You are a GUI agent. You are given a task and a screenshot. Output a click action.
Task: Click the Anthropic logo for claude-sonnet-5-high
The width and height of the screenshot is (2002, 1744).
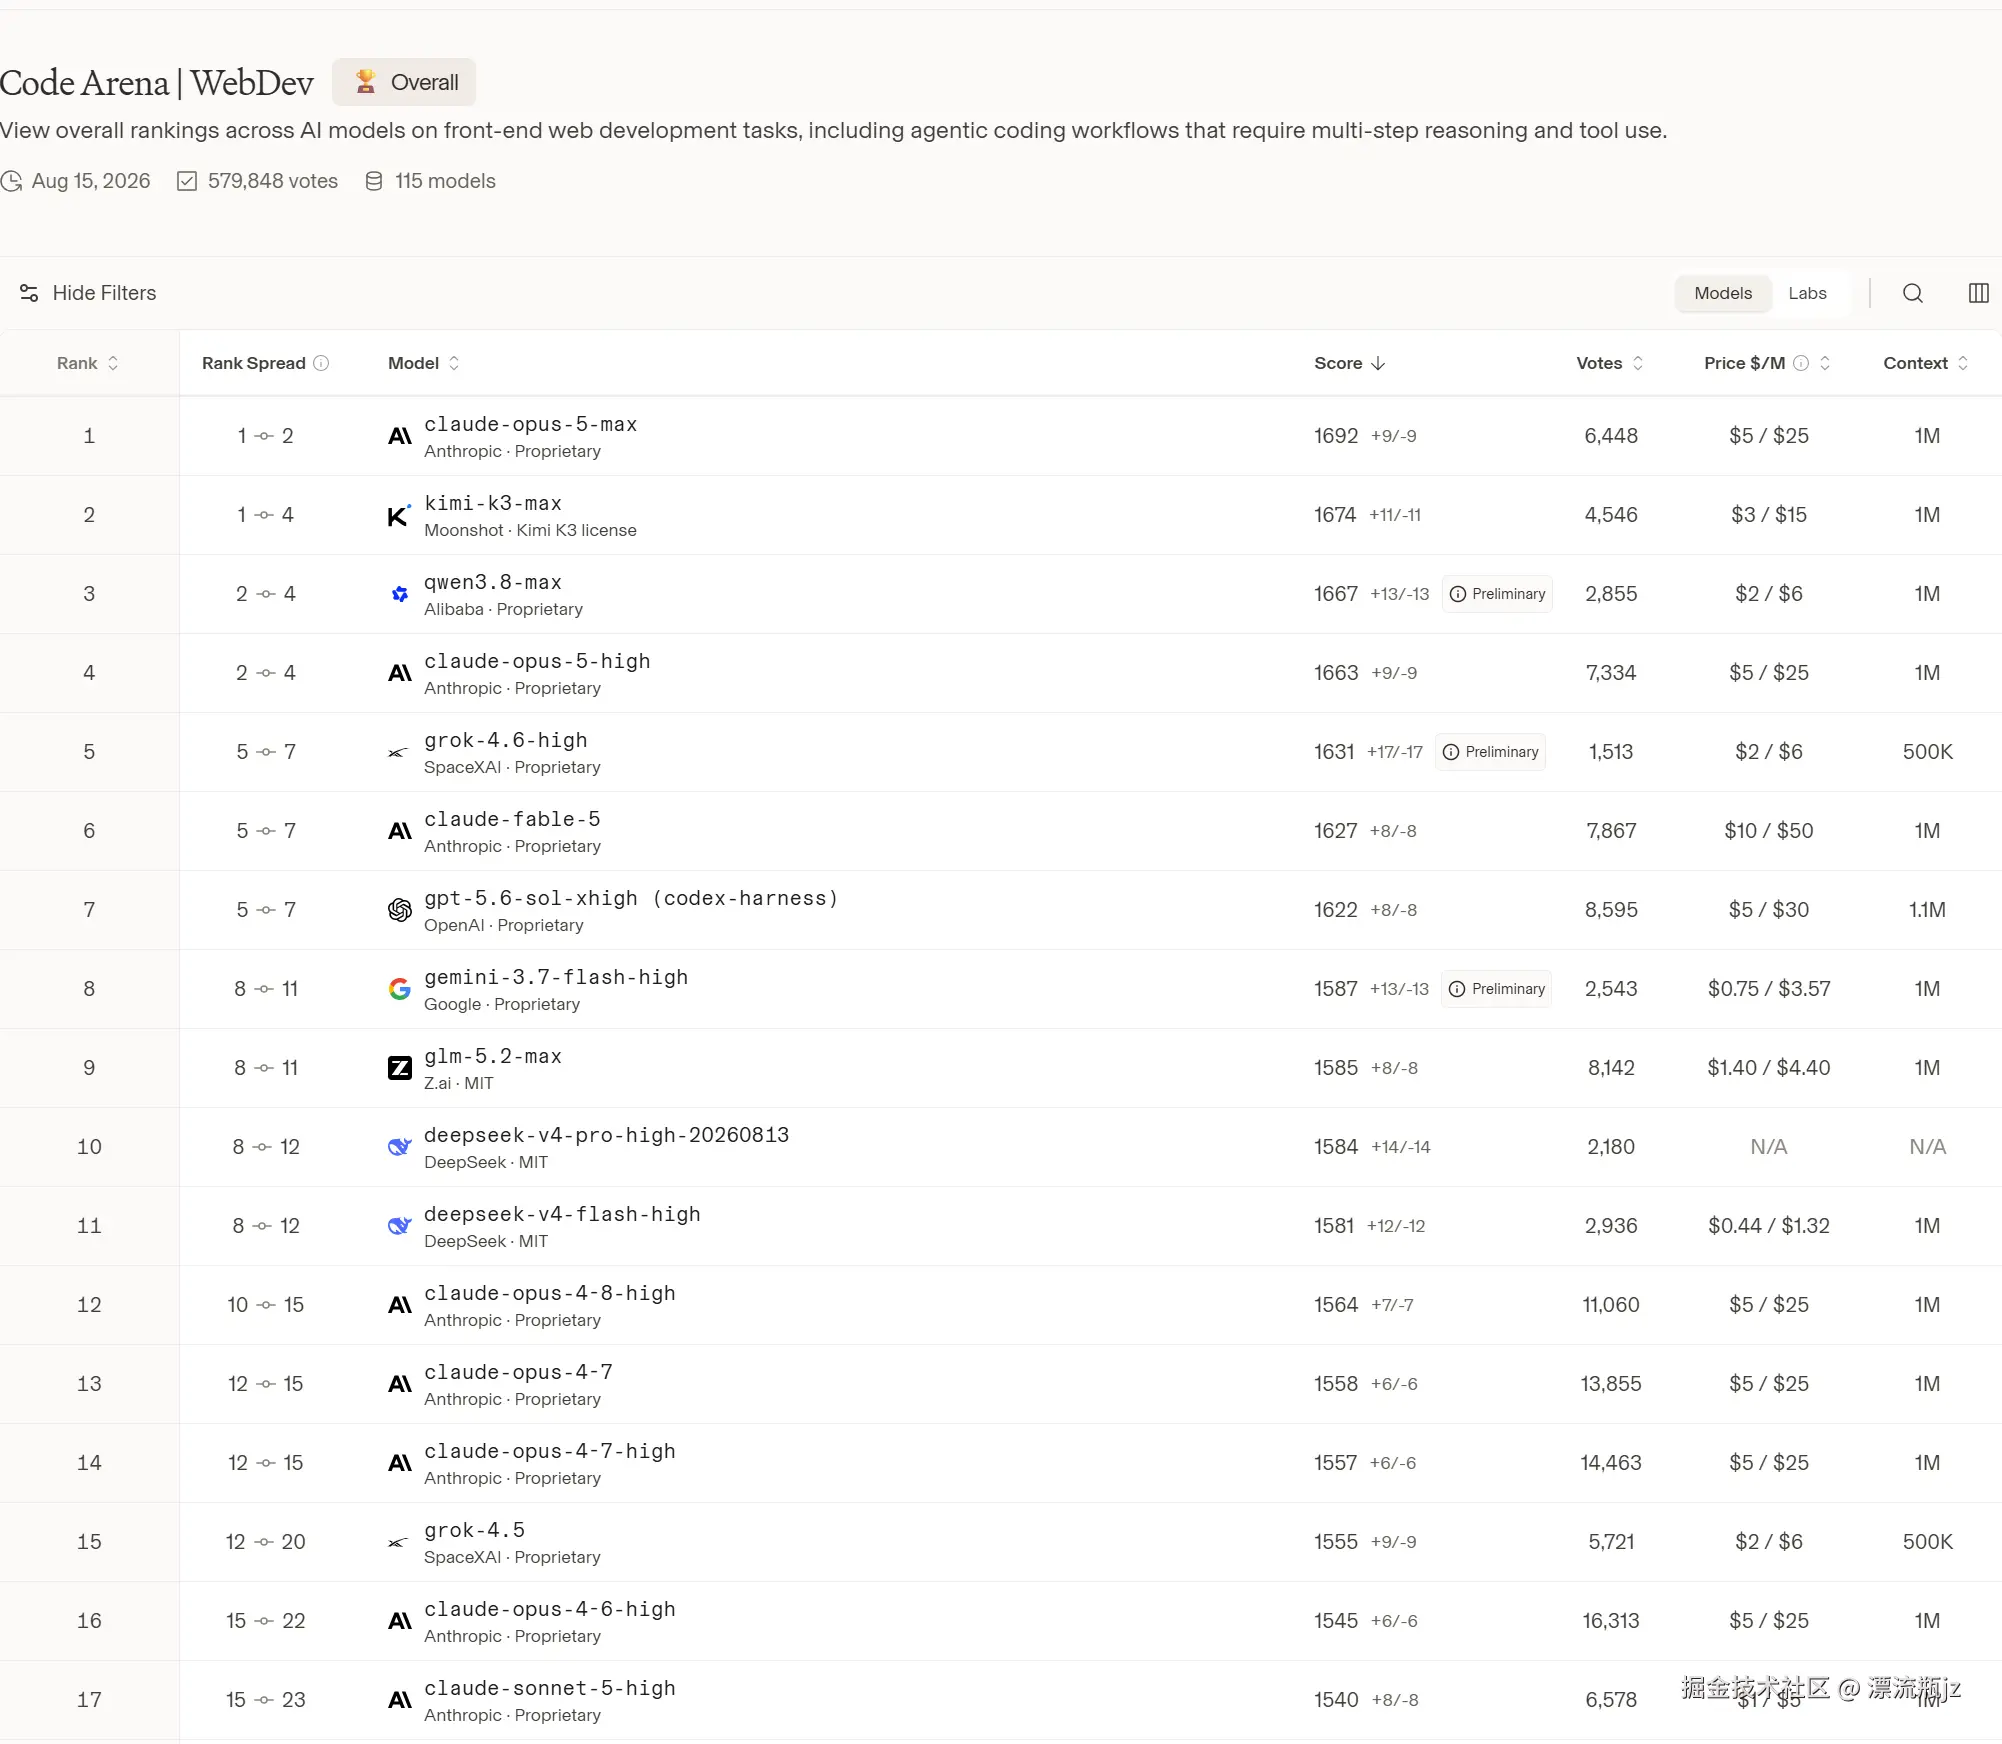click(x=399, y=1700)
